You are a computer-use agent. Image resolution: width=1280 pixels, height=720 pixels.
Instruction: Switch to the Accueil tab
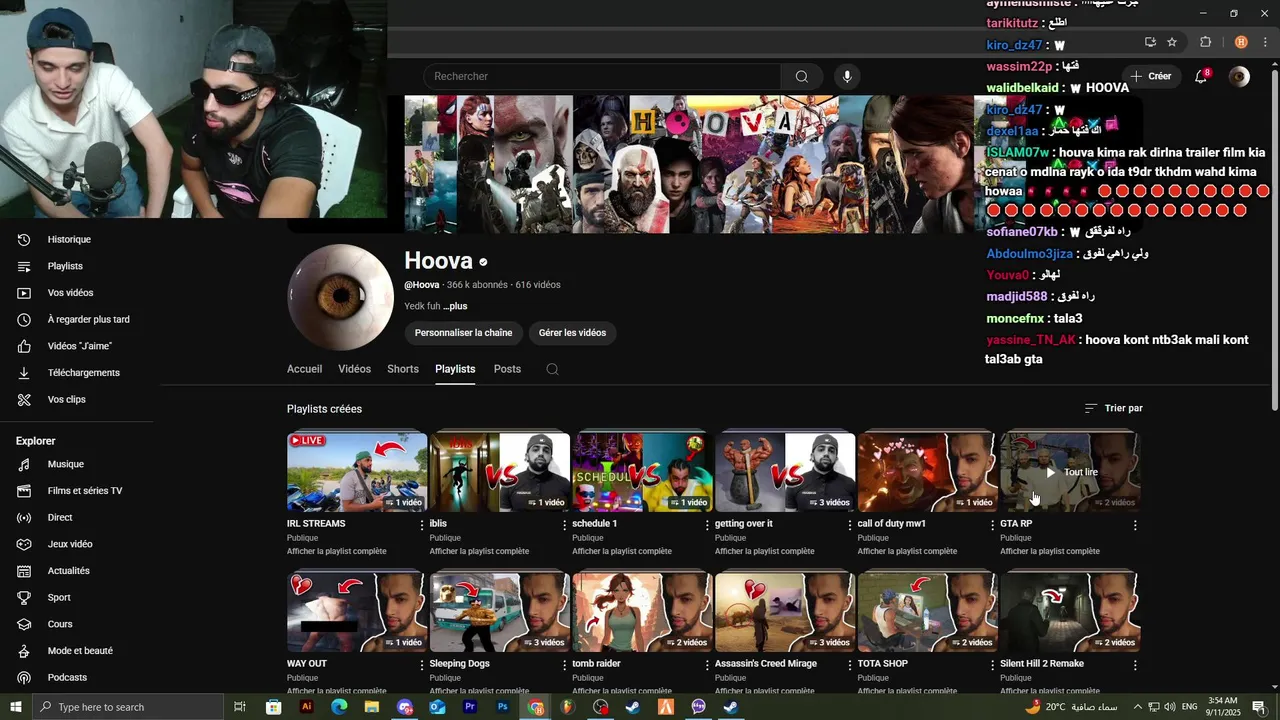click(304, 369)
